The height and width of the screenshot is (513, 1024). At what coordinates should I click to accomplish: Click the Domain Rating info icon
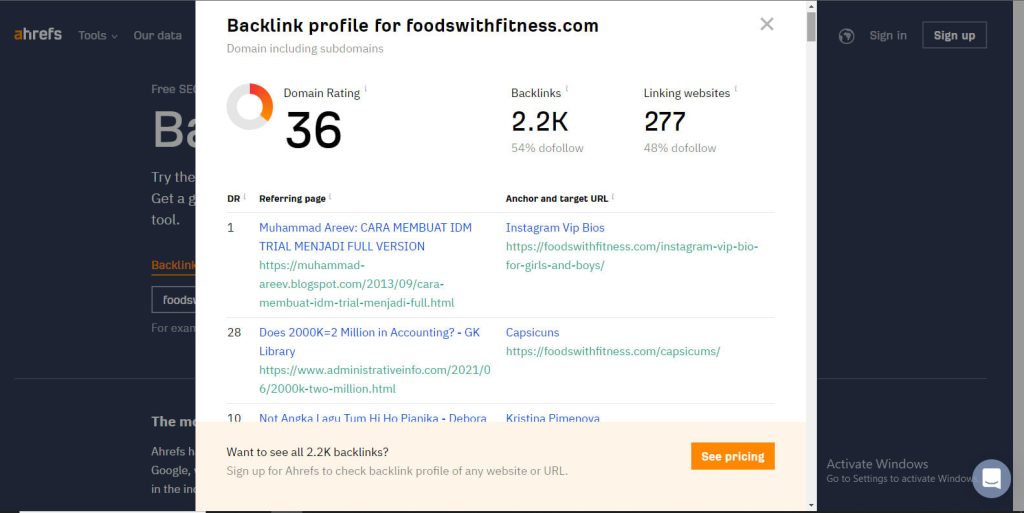tap(366, 88)
